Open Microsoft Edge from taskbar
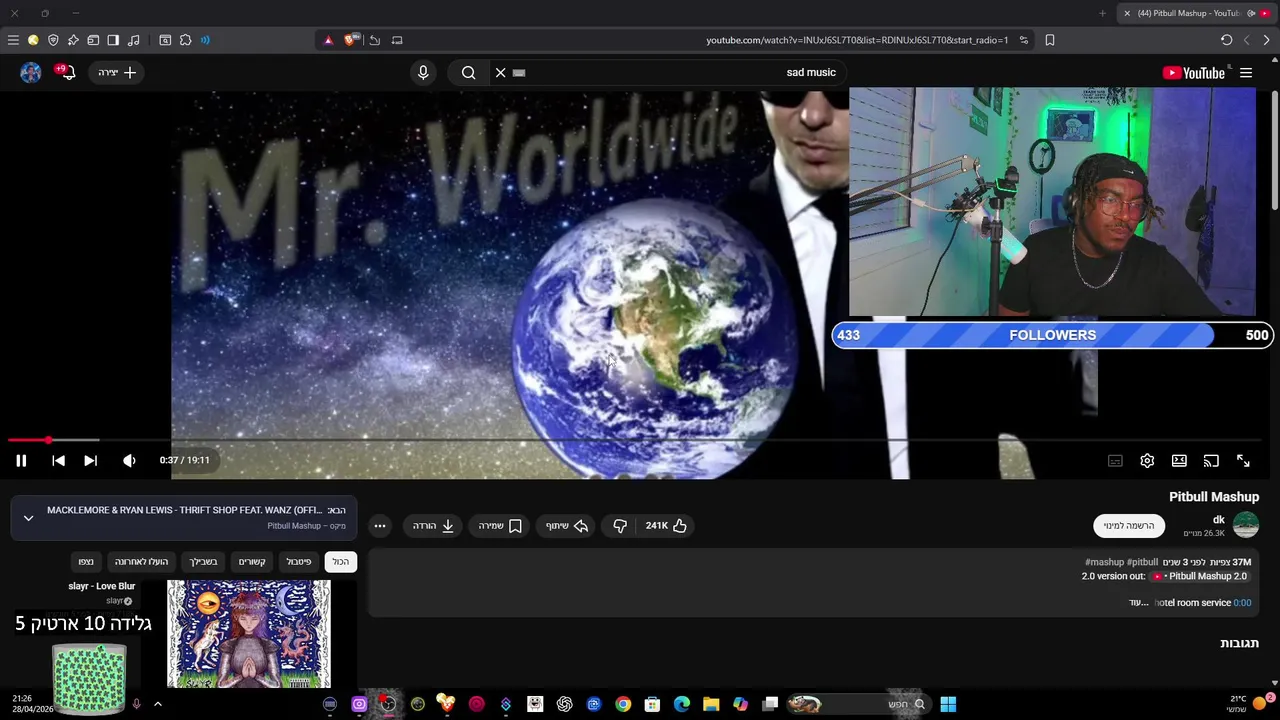1280x720 pixels. (682, 704)
